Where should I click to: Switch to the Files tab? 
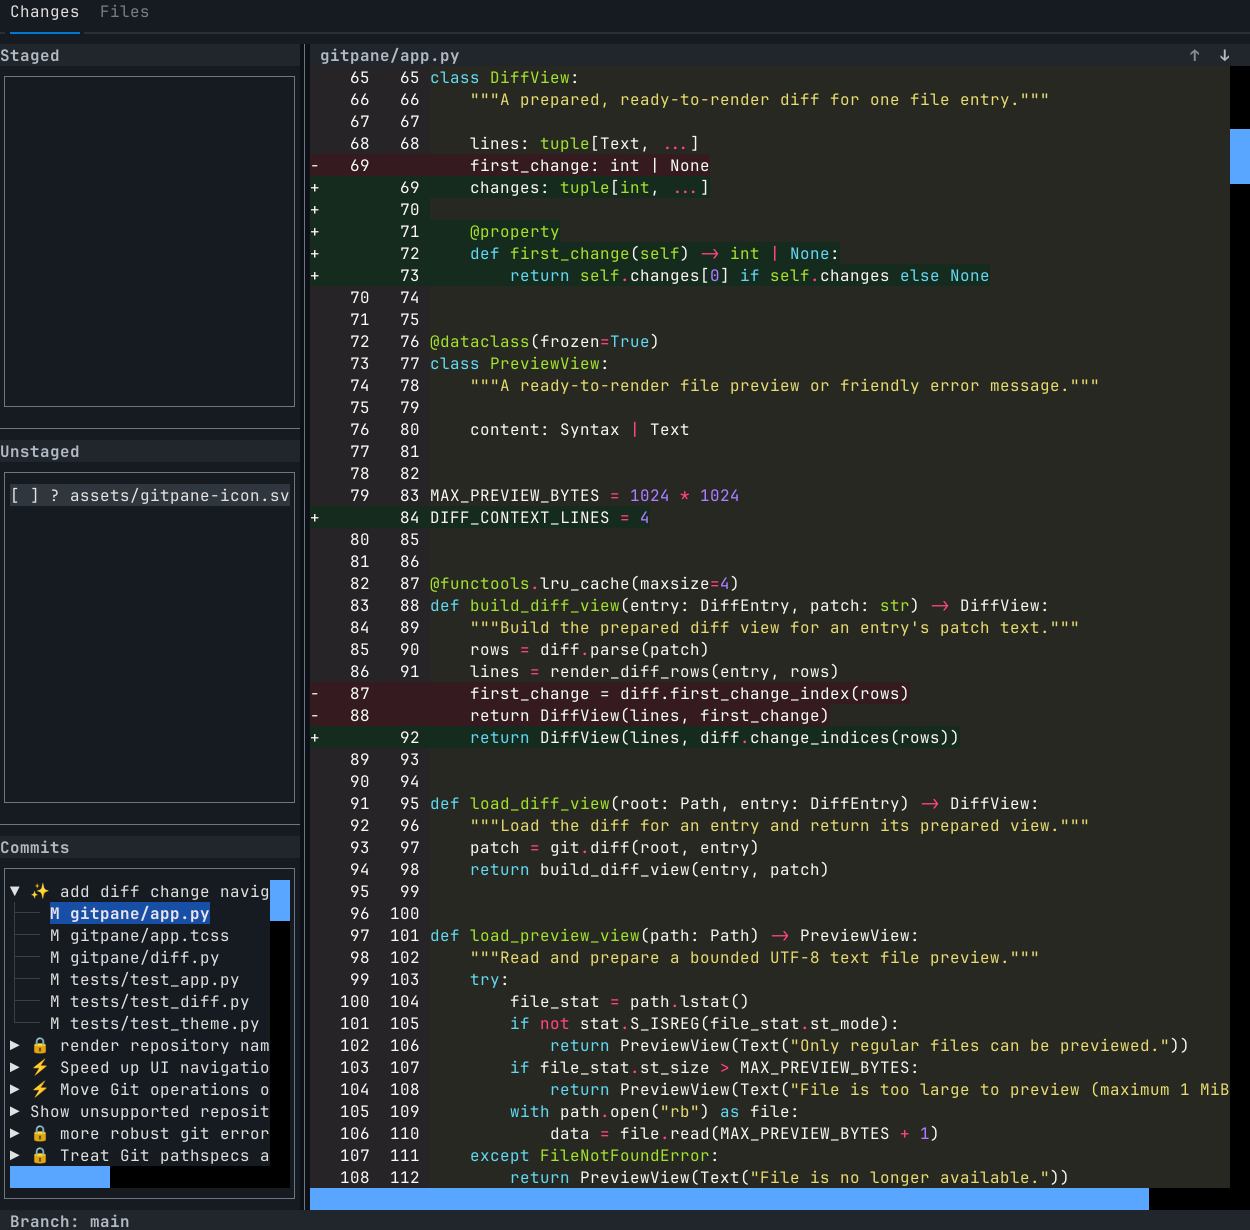pyautogui.click(x=124, y=12)
